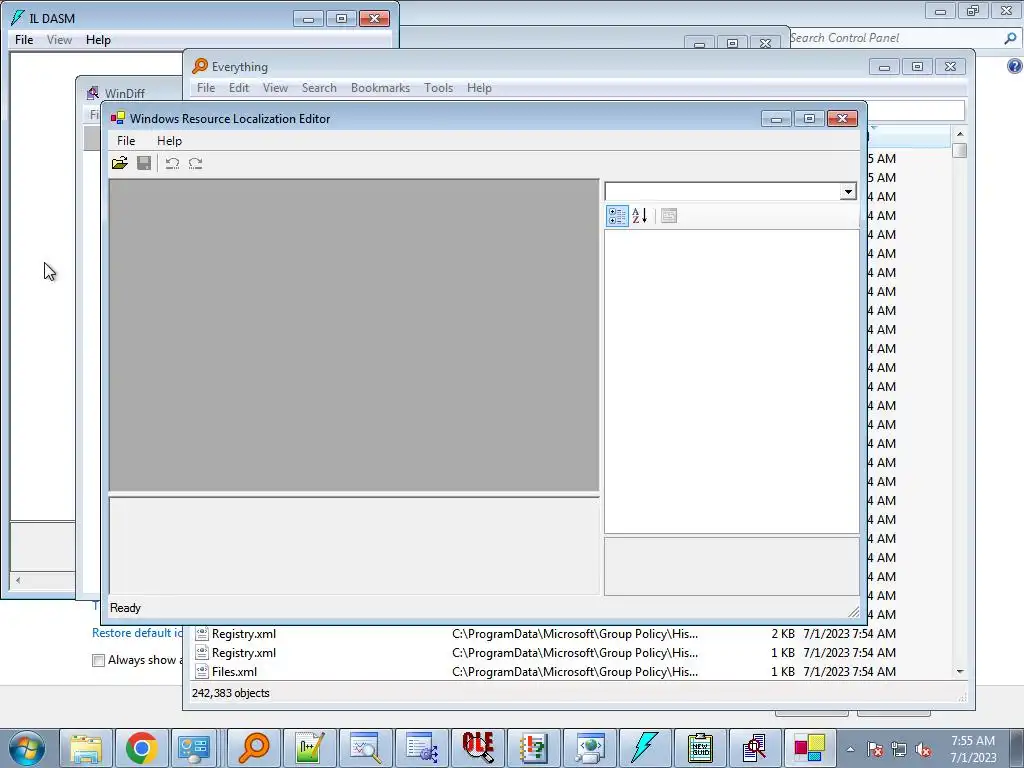Click the network tray icon

(899, 750)
